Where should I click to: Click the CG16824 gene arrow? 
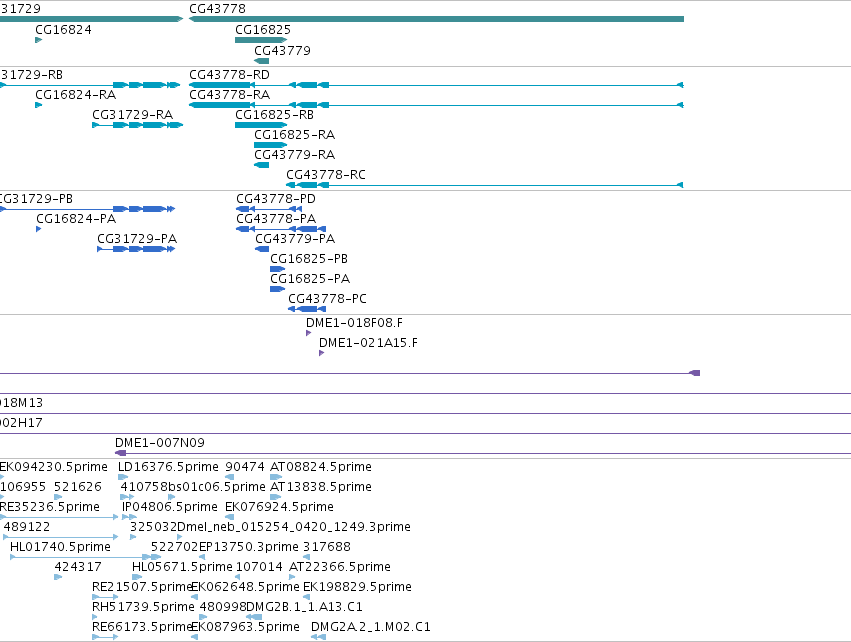[39, 40]
